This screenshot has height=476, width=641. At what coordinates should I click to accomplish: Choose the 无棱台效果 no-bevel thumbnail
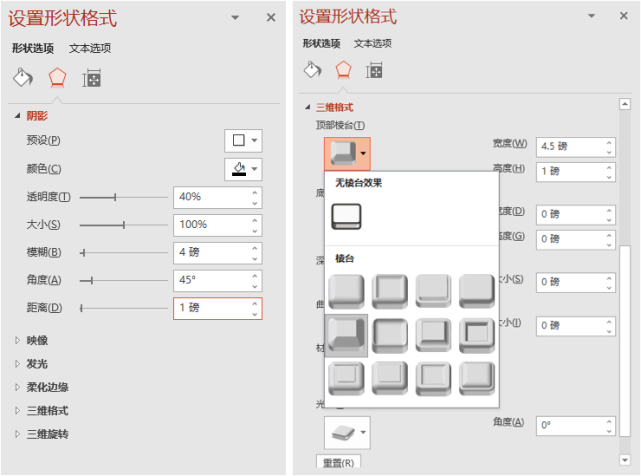coord(346,216)
